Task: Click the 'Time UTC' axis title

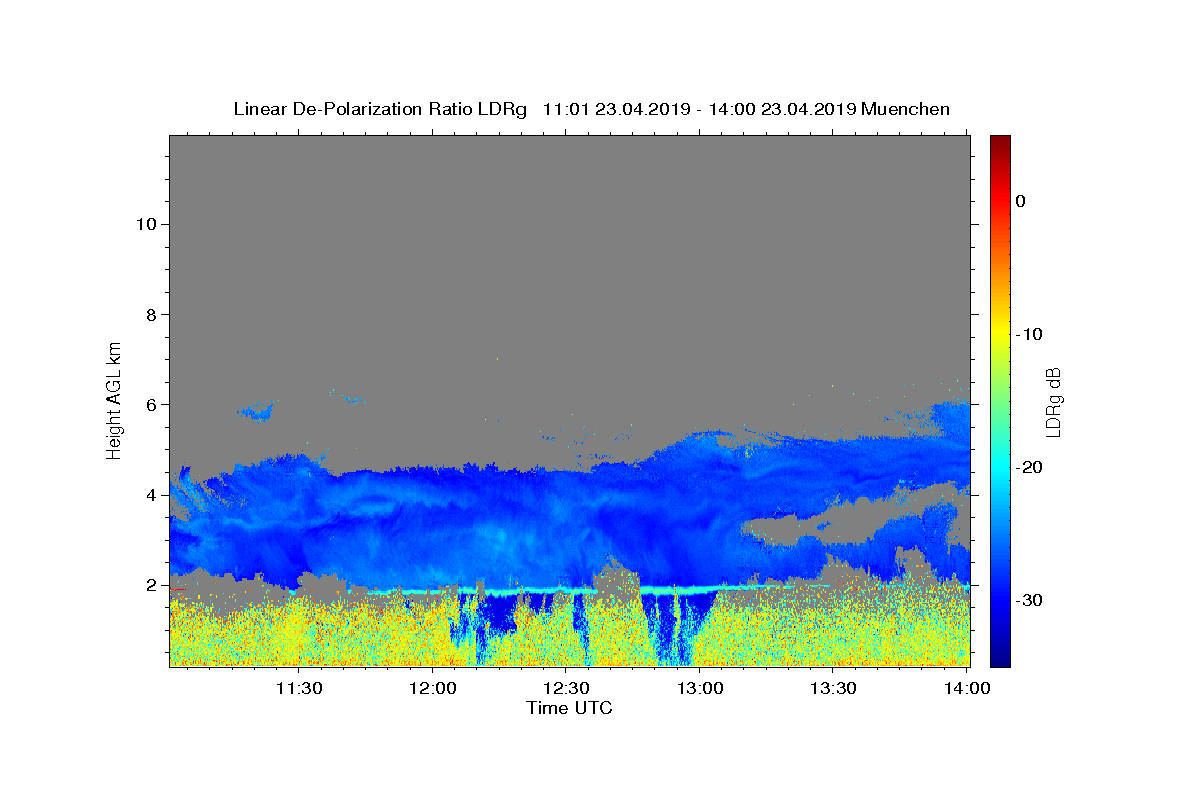Action: (569, 708)
